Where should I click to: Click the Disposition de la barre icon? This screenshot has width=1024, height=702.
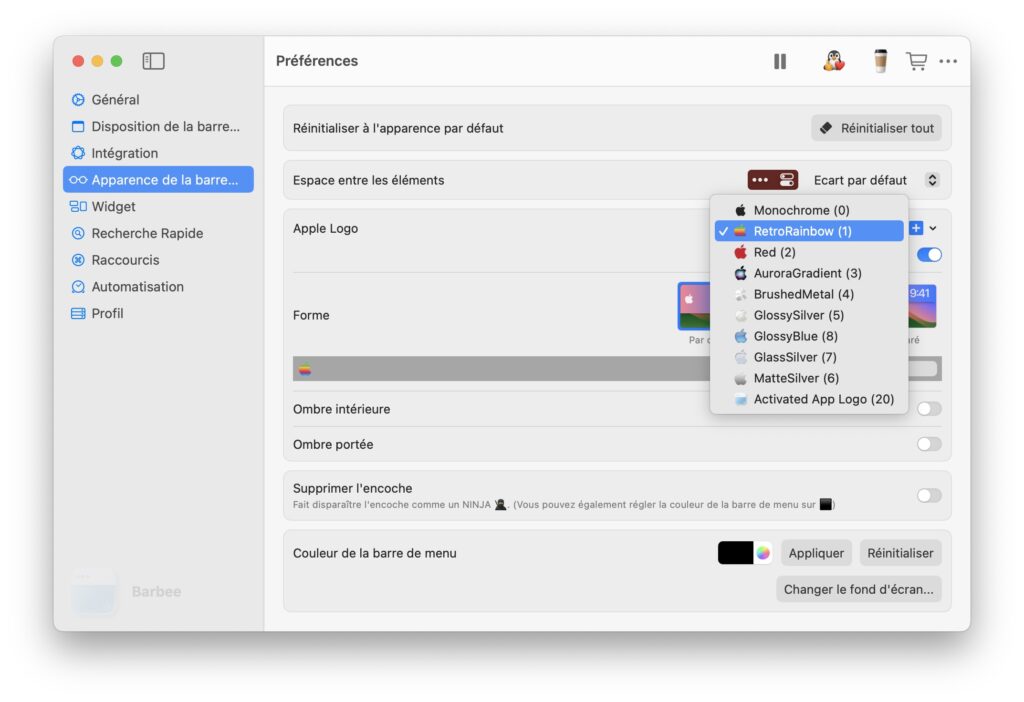pos(78,126)
